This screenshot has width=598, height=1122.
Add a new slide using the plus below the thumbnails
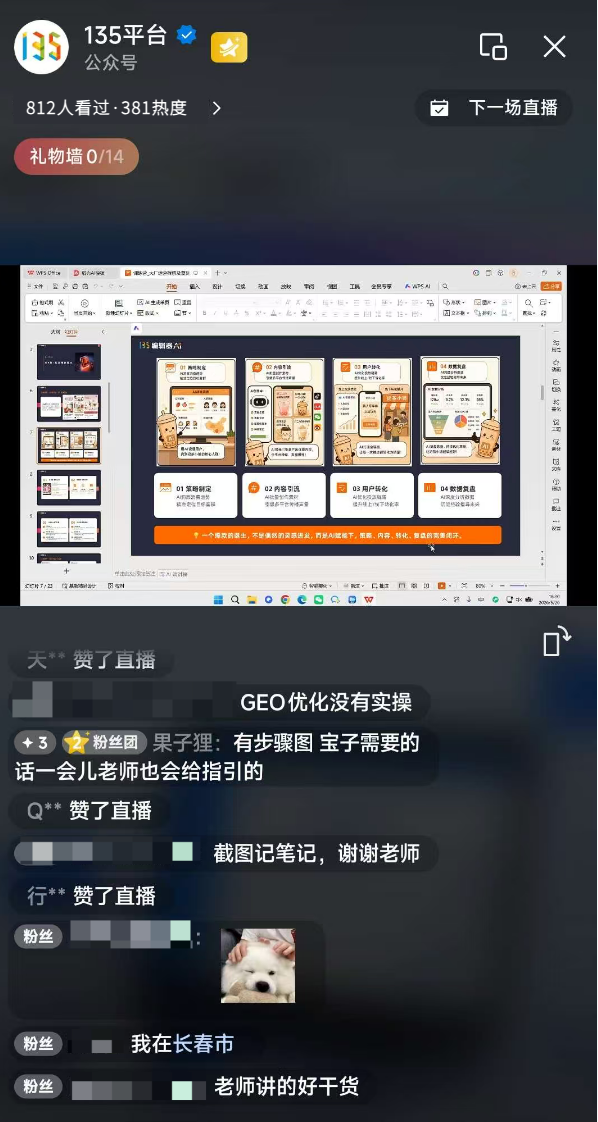point(67,571)
